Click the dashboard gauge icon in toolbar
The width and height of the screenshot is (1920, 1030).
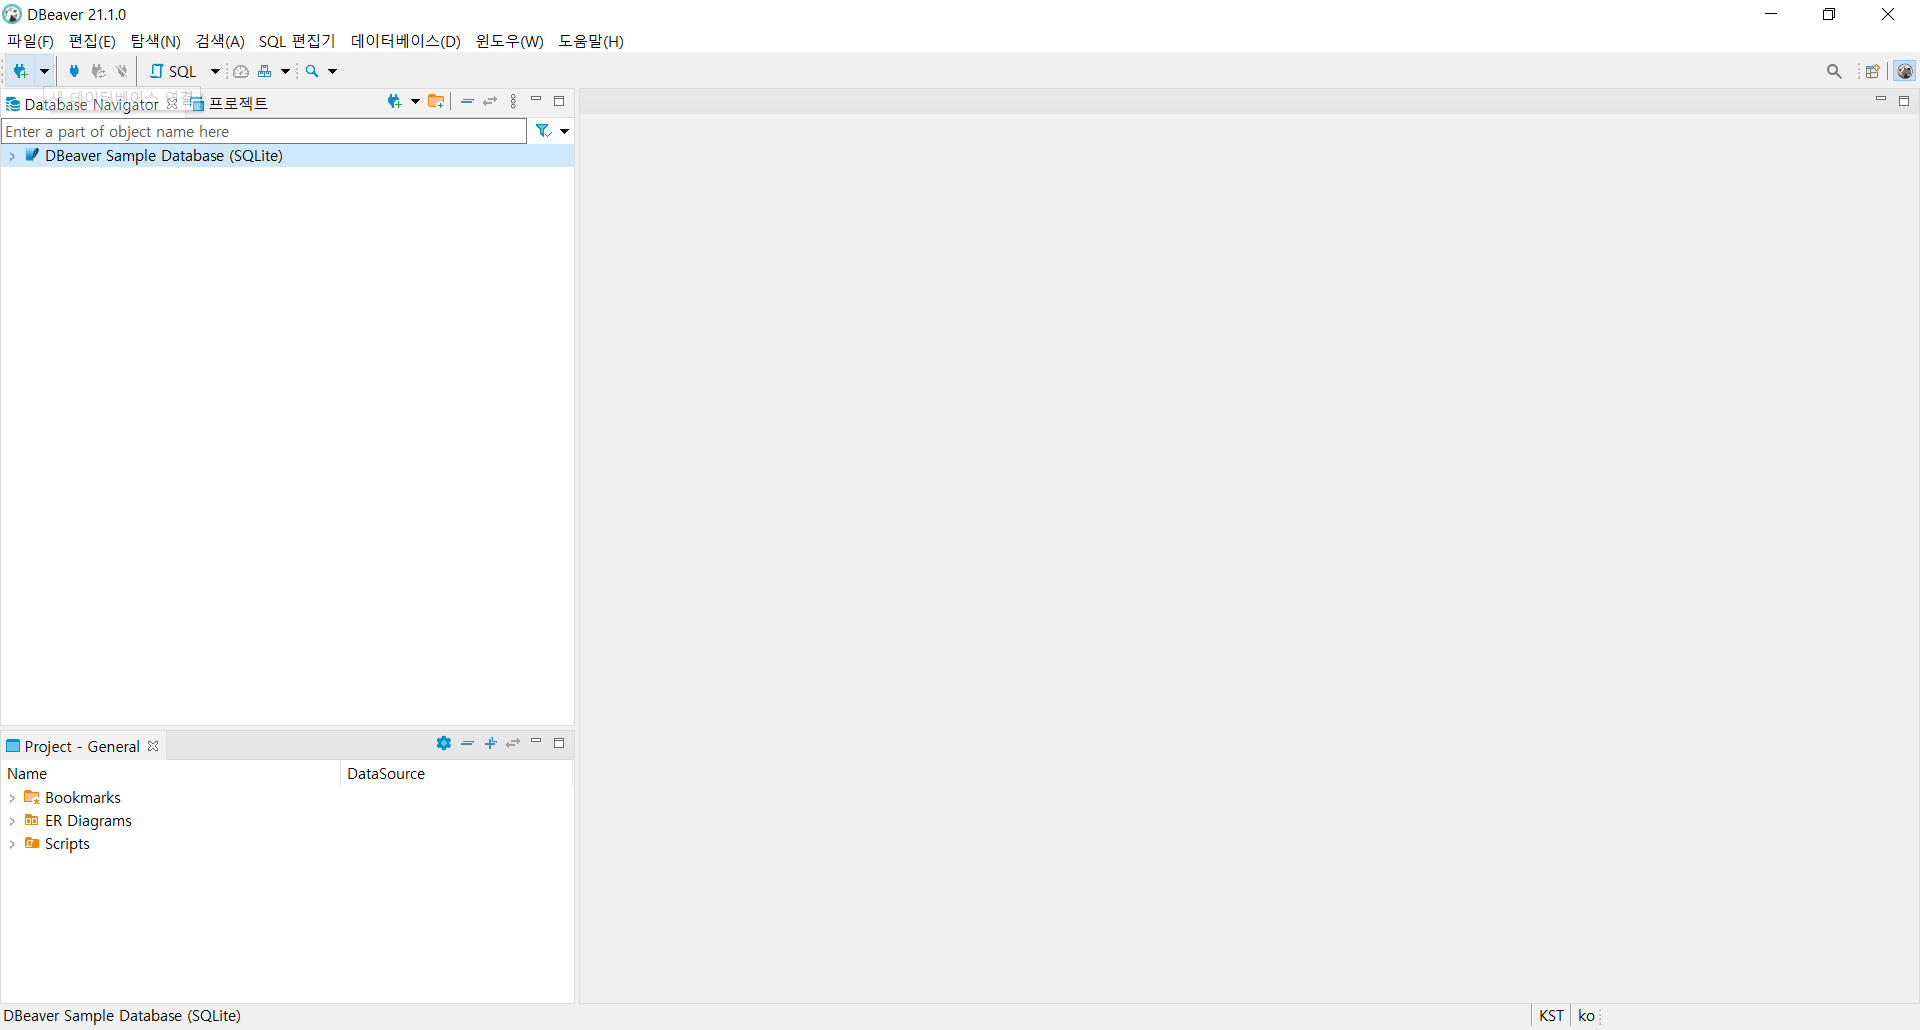(241, 71)
